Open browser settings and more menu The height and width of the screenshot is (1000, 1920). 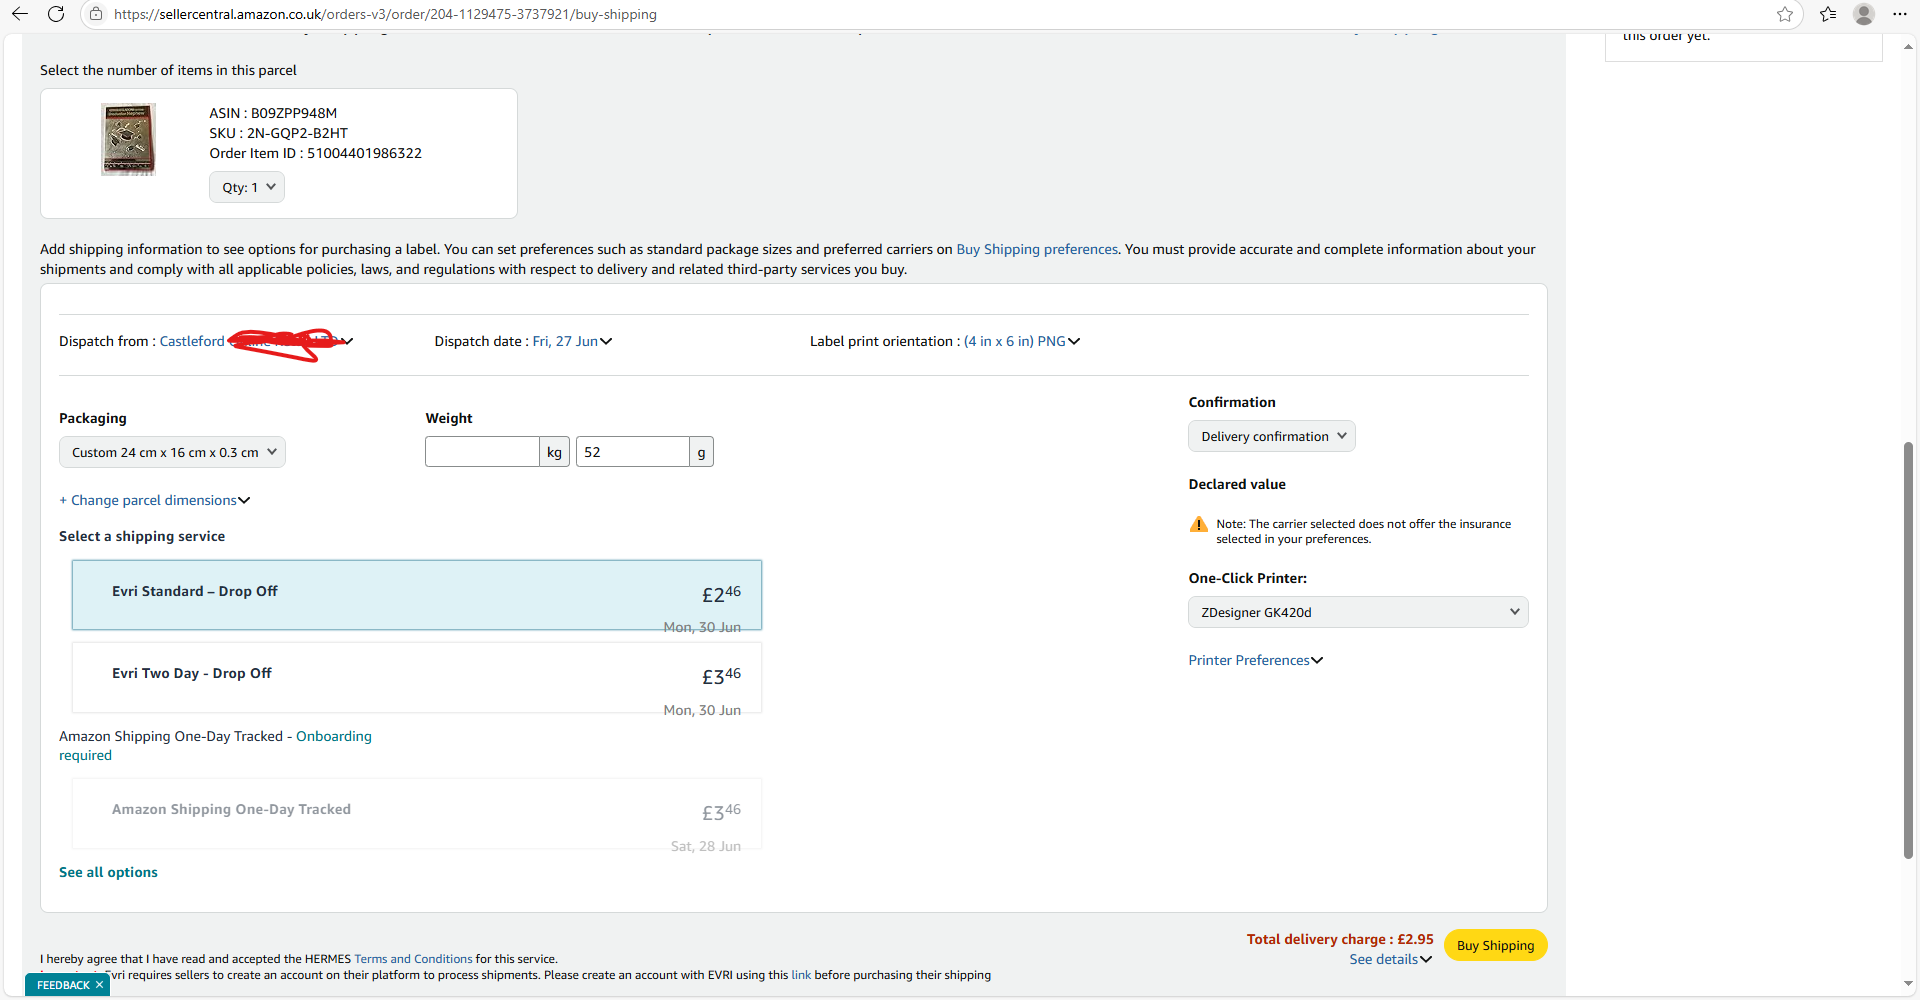click(x=1900, y=14)
